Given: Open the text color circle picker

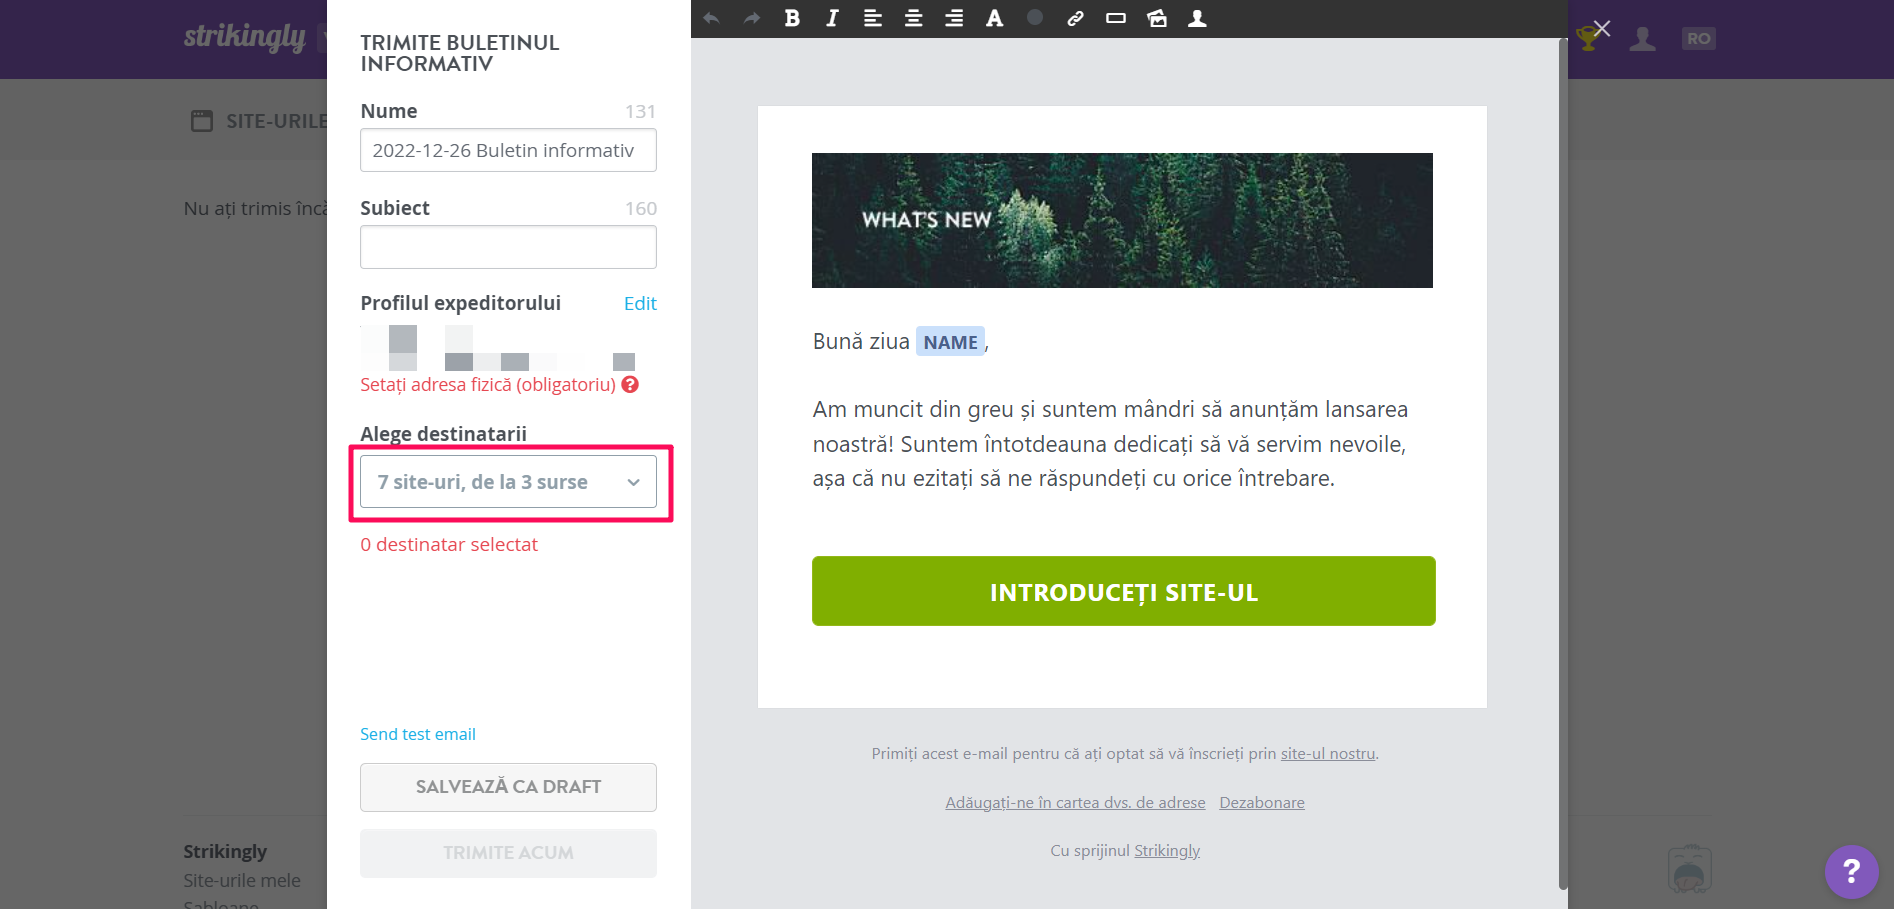Looking at the screenshot, I should (x=1035, y=17).
